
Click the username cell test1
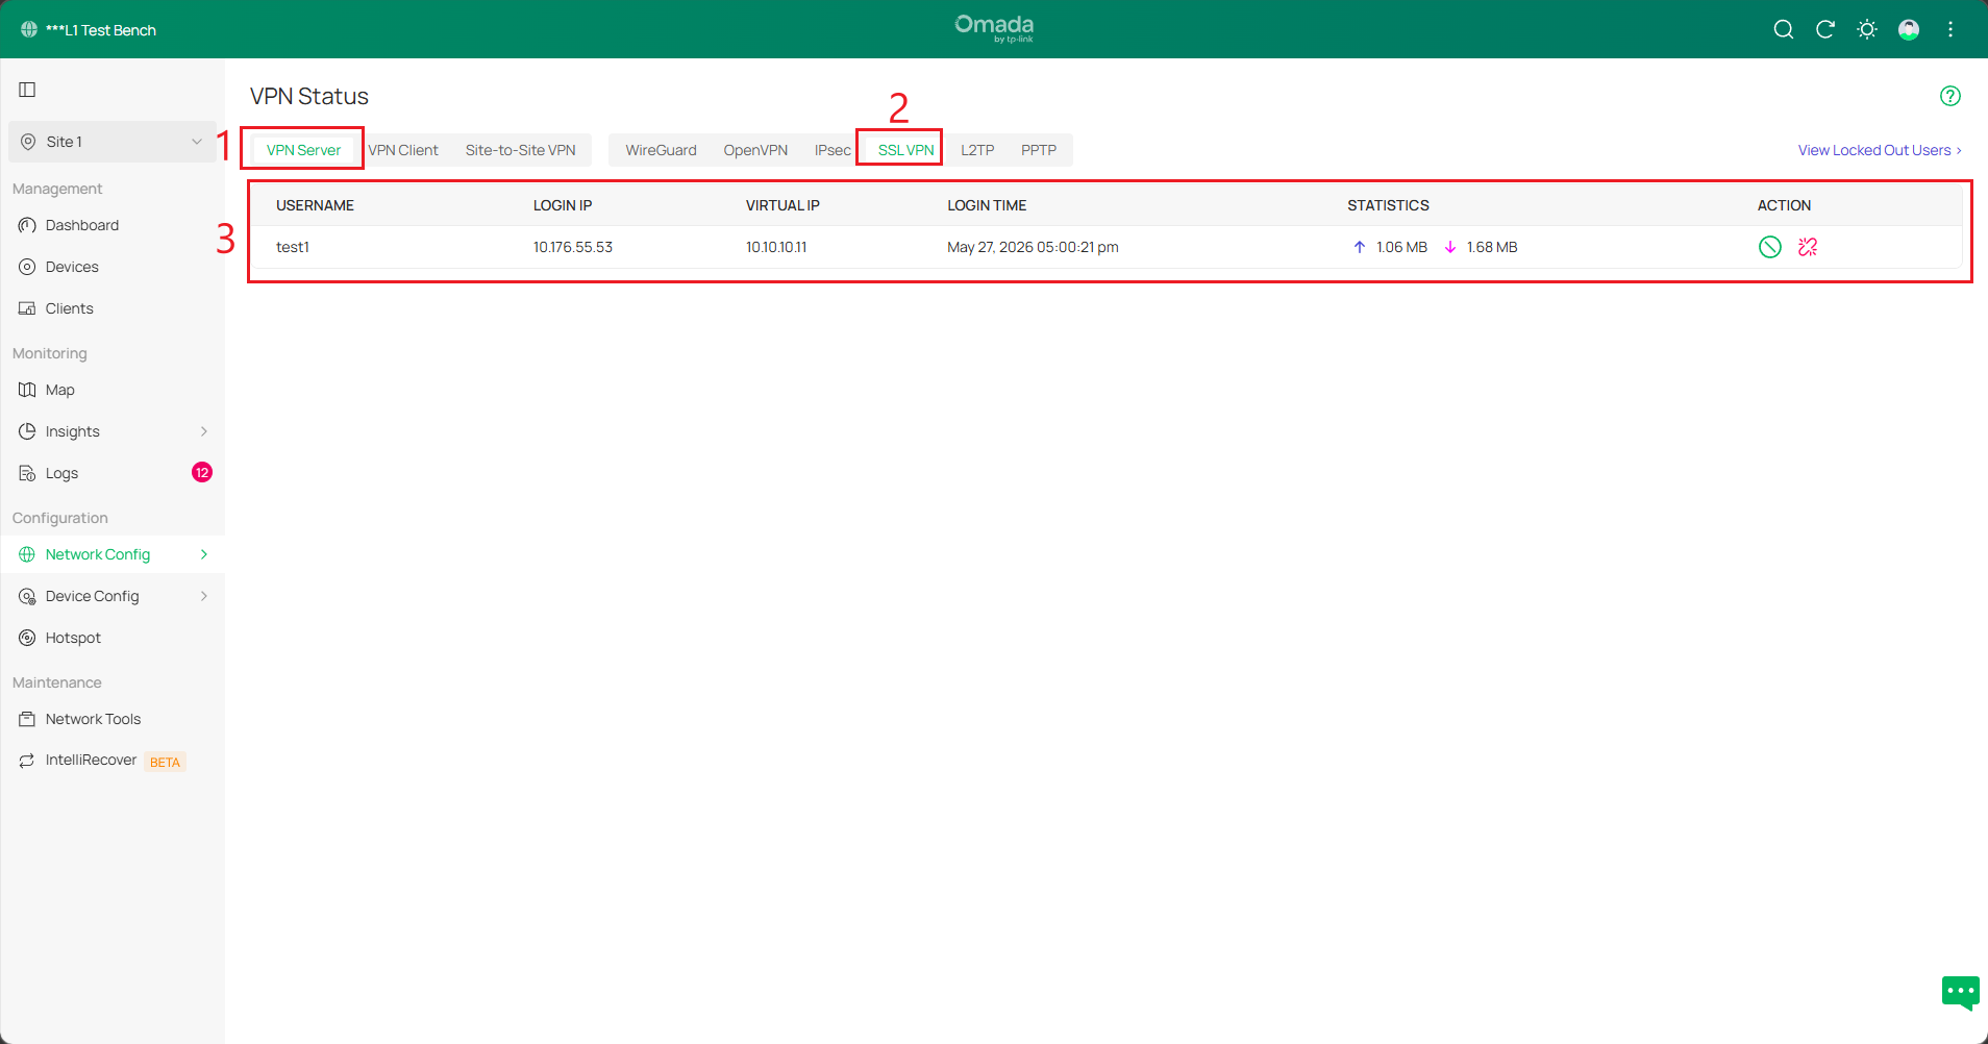tap(292, 247)
